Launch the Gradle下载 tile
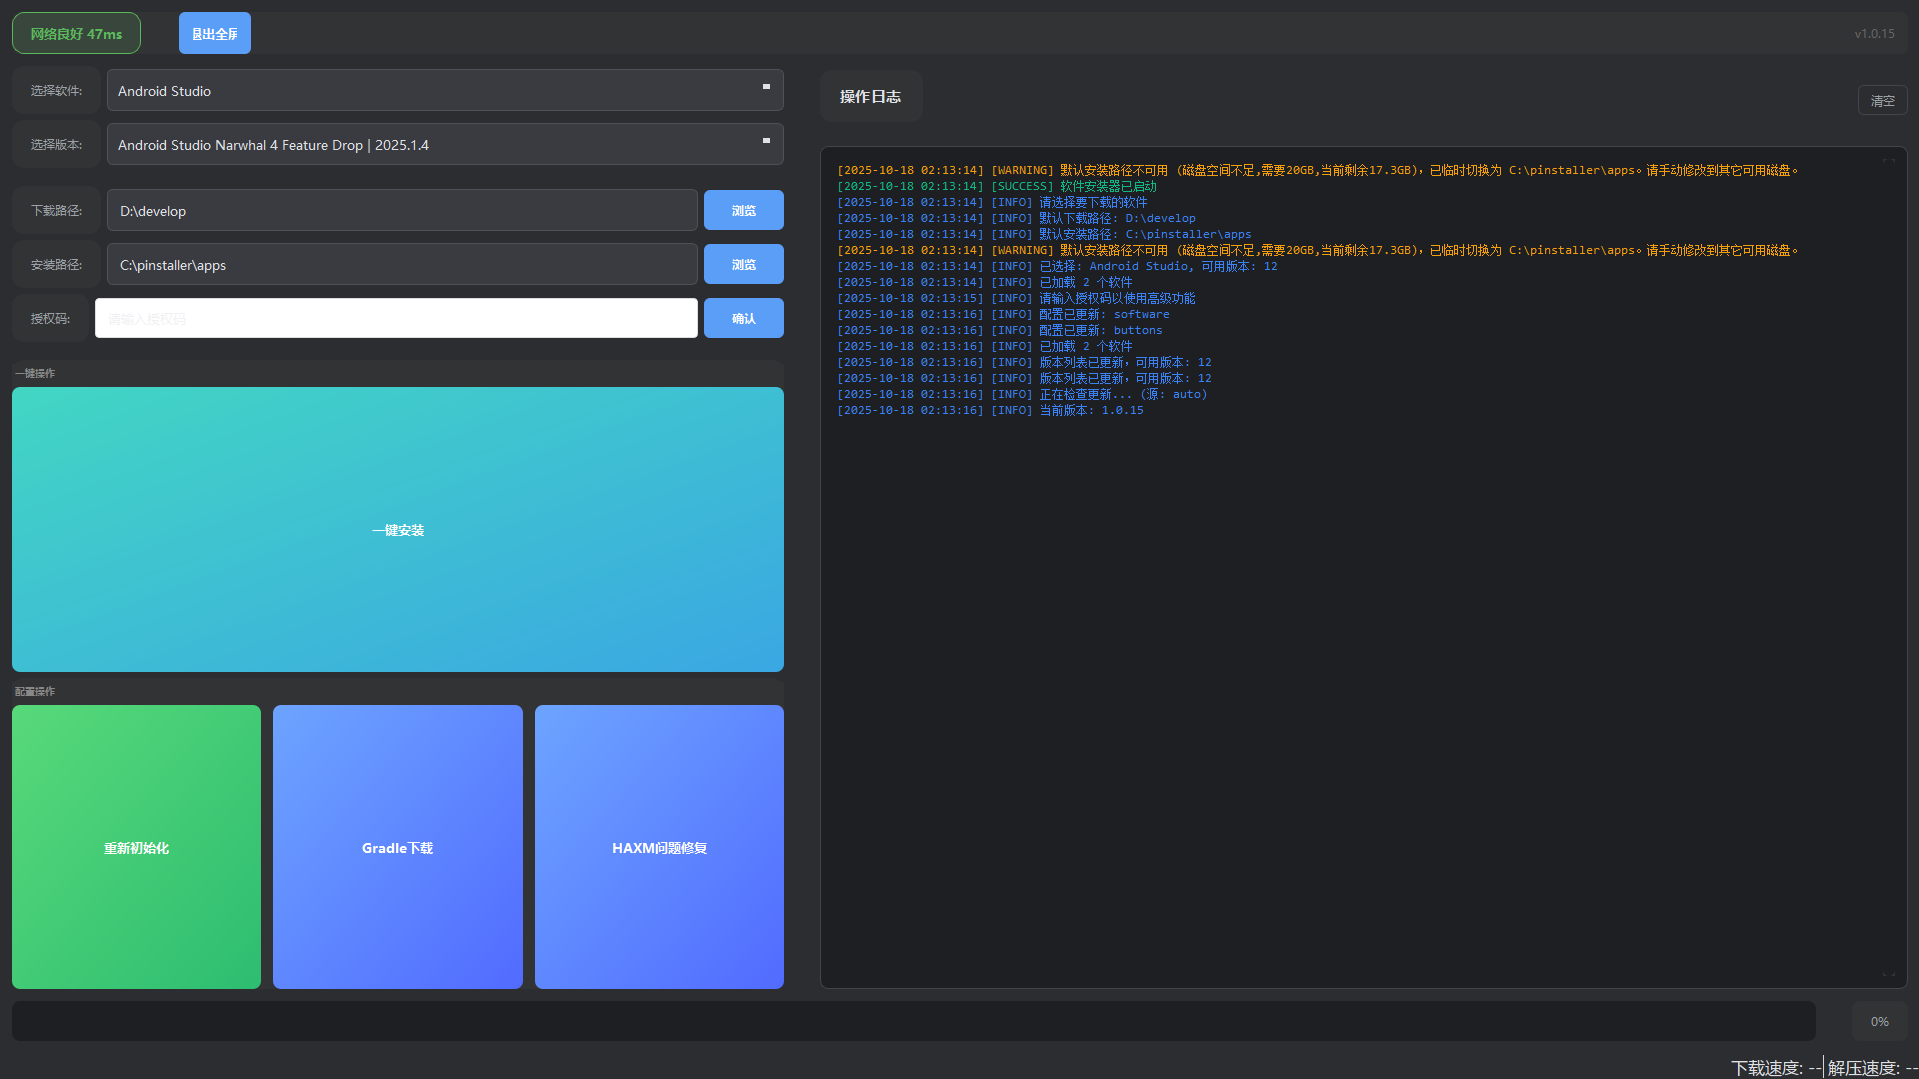The image size is (1919, 1079). 397,847
